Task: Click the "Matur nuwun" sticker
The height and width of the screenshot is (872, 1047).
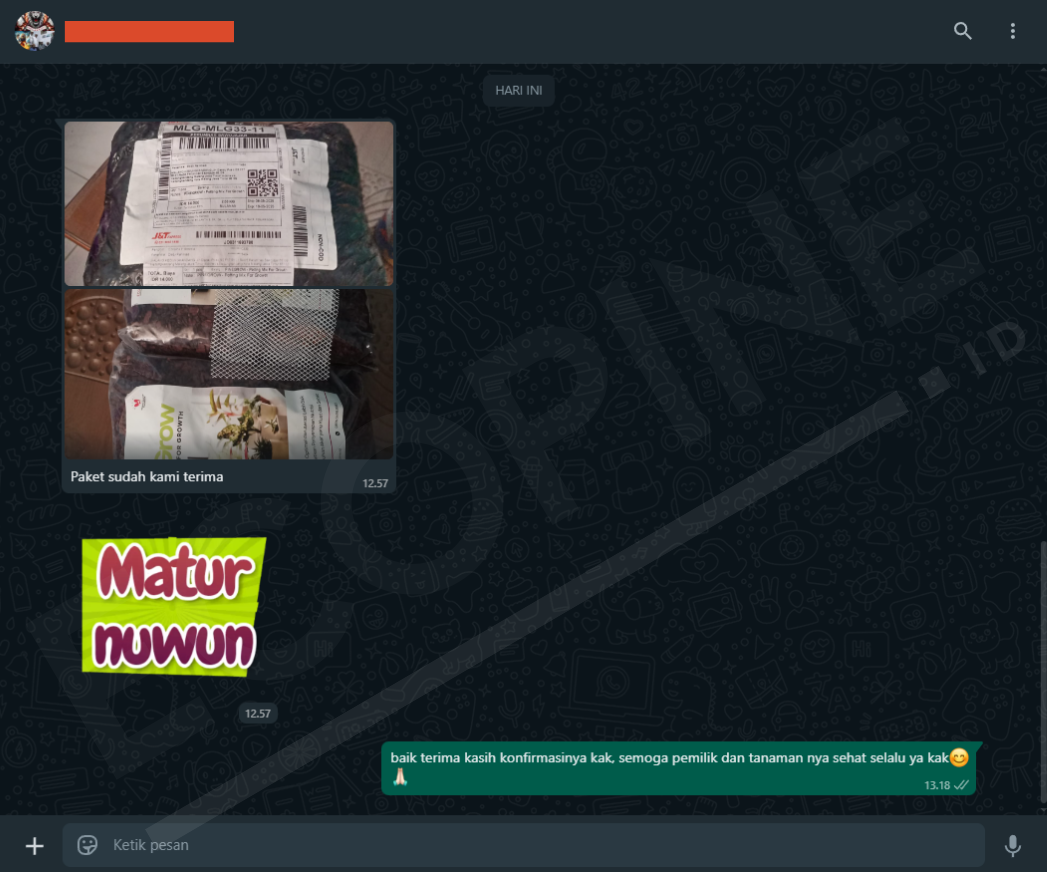Action: click(x=174, y=607)
